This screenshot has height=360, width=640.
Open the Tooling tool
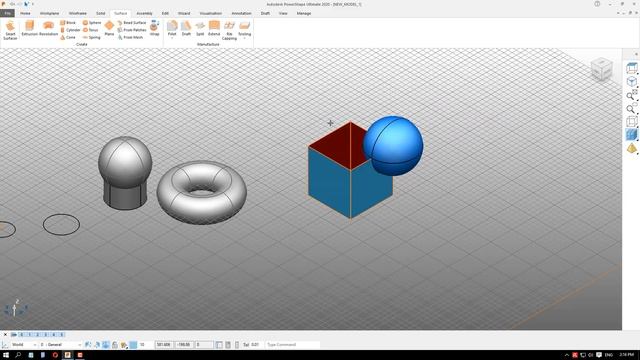click(x=244, y=28)
